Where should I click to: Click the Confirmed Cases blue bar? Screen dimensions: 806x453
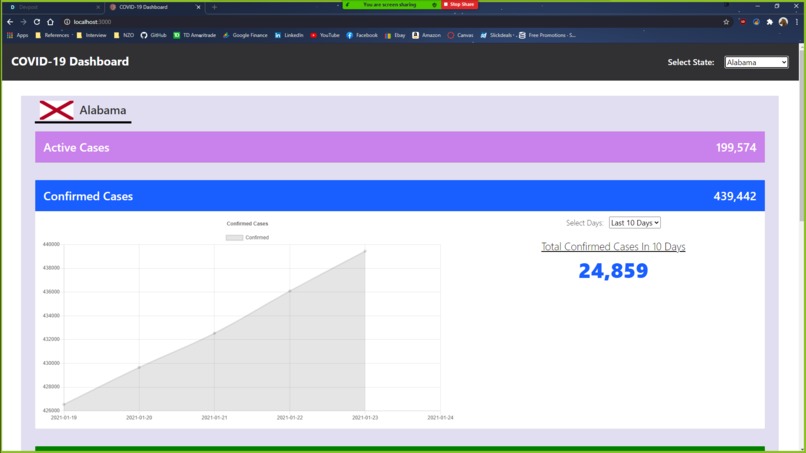[399, 195]
